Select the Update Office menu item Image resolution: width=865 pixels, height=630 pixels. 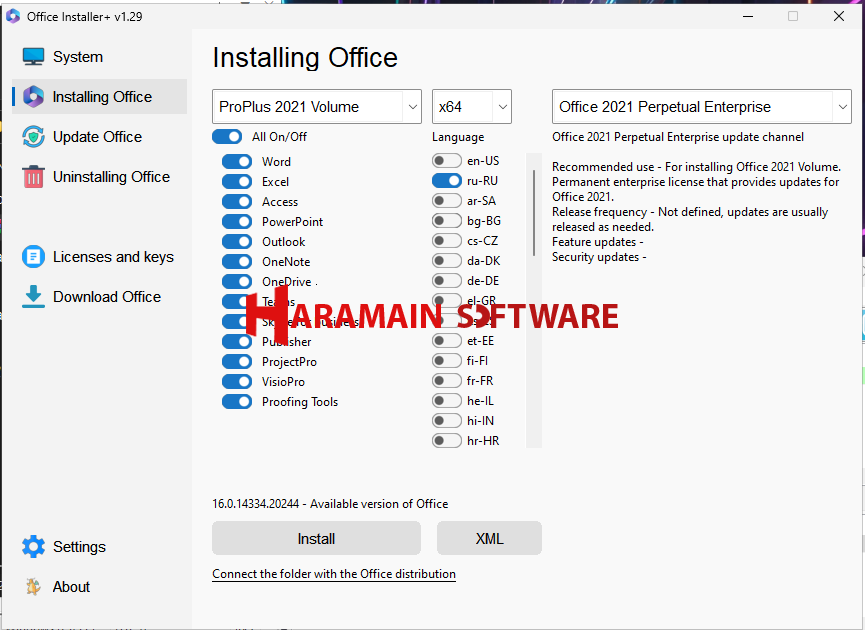point(97,137)
